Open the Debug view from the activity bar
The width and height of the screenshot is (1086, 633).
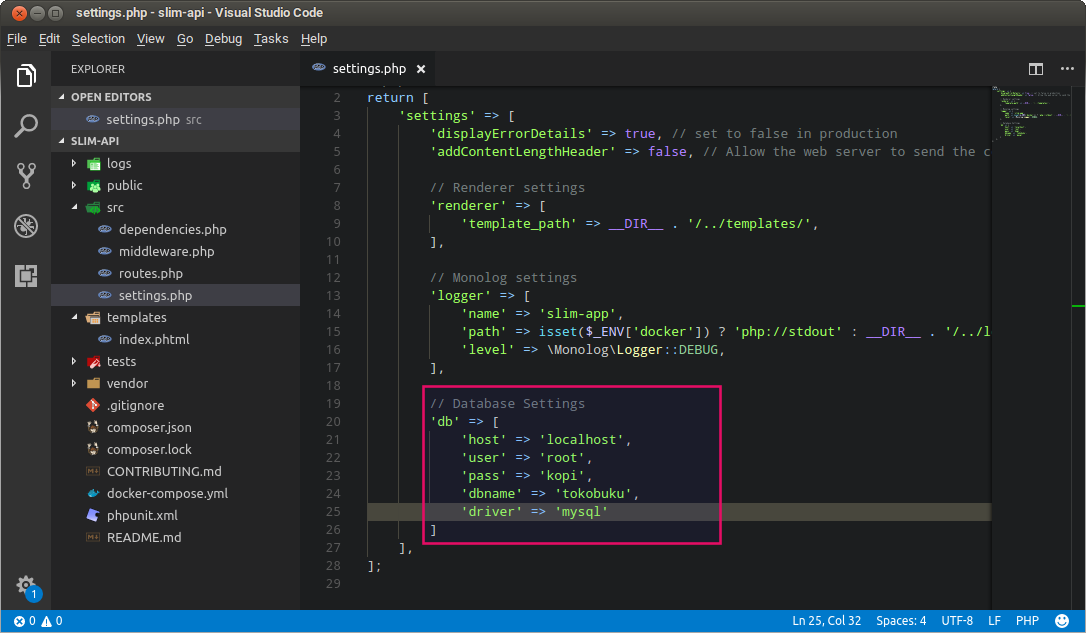26,226
